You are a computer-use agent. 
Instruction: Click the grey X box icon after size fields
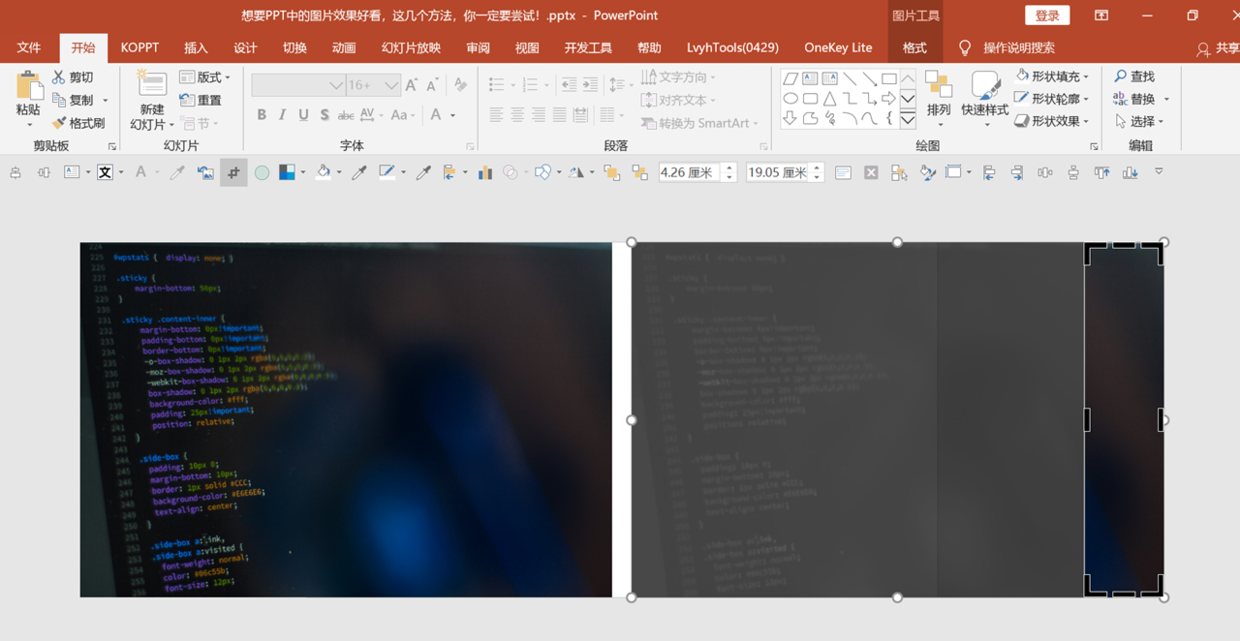(871, 173)
